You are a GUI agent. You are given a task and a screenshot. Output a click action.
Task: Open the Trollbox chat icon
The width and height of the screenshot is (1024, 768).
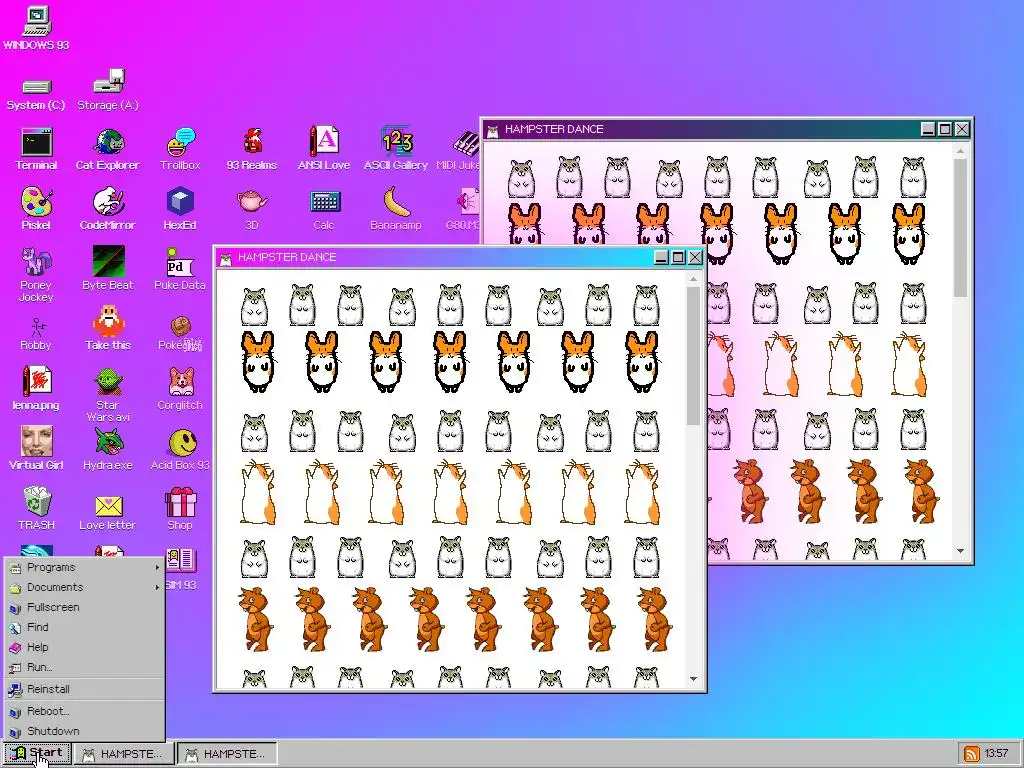[180, 149]
